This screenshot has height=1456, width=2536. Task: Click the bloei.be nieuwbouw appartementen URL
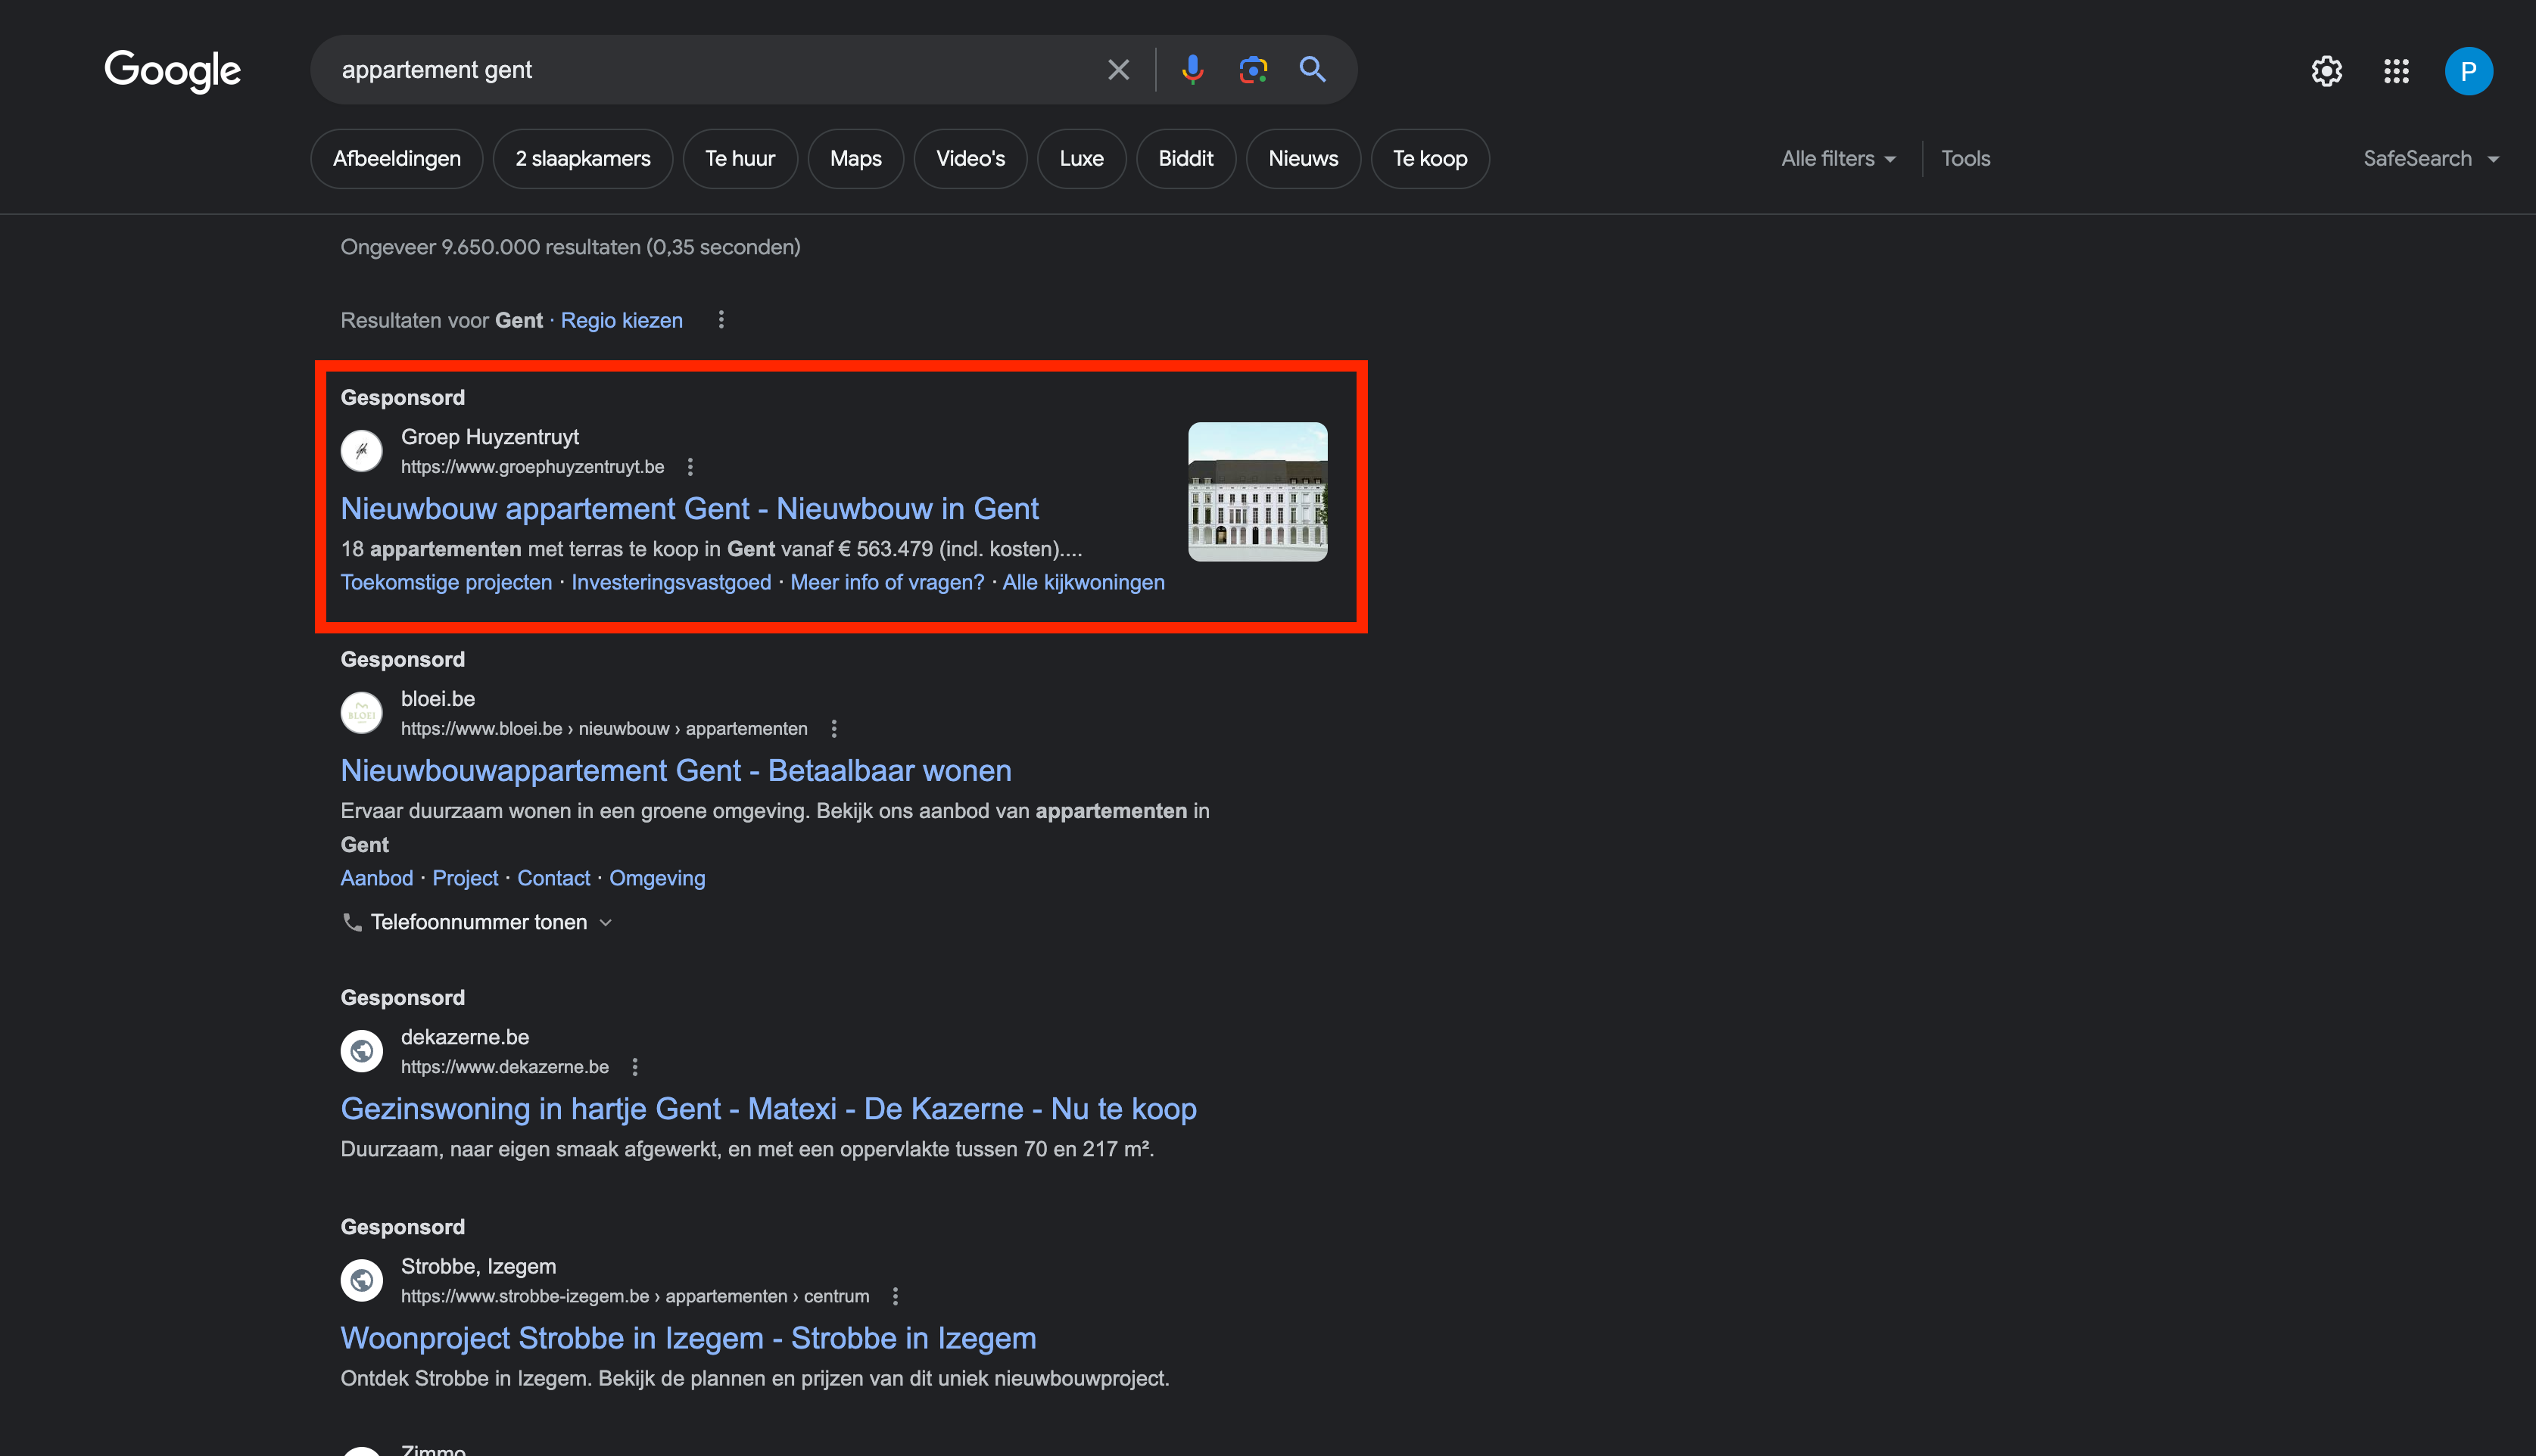pos(604,729)
